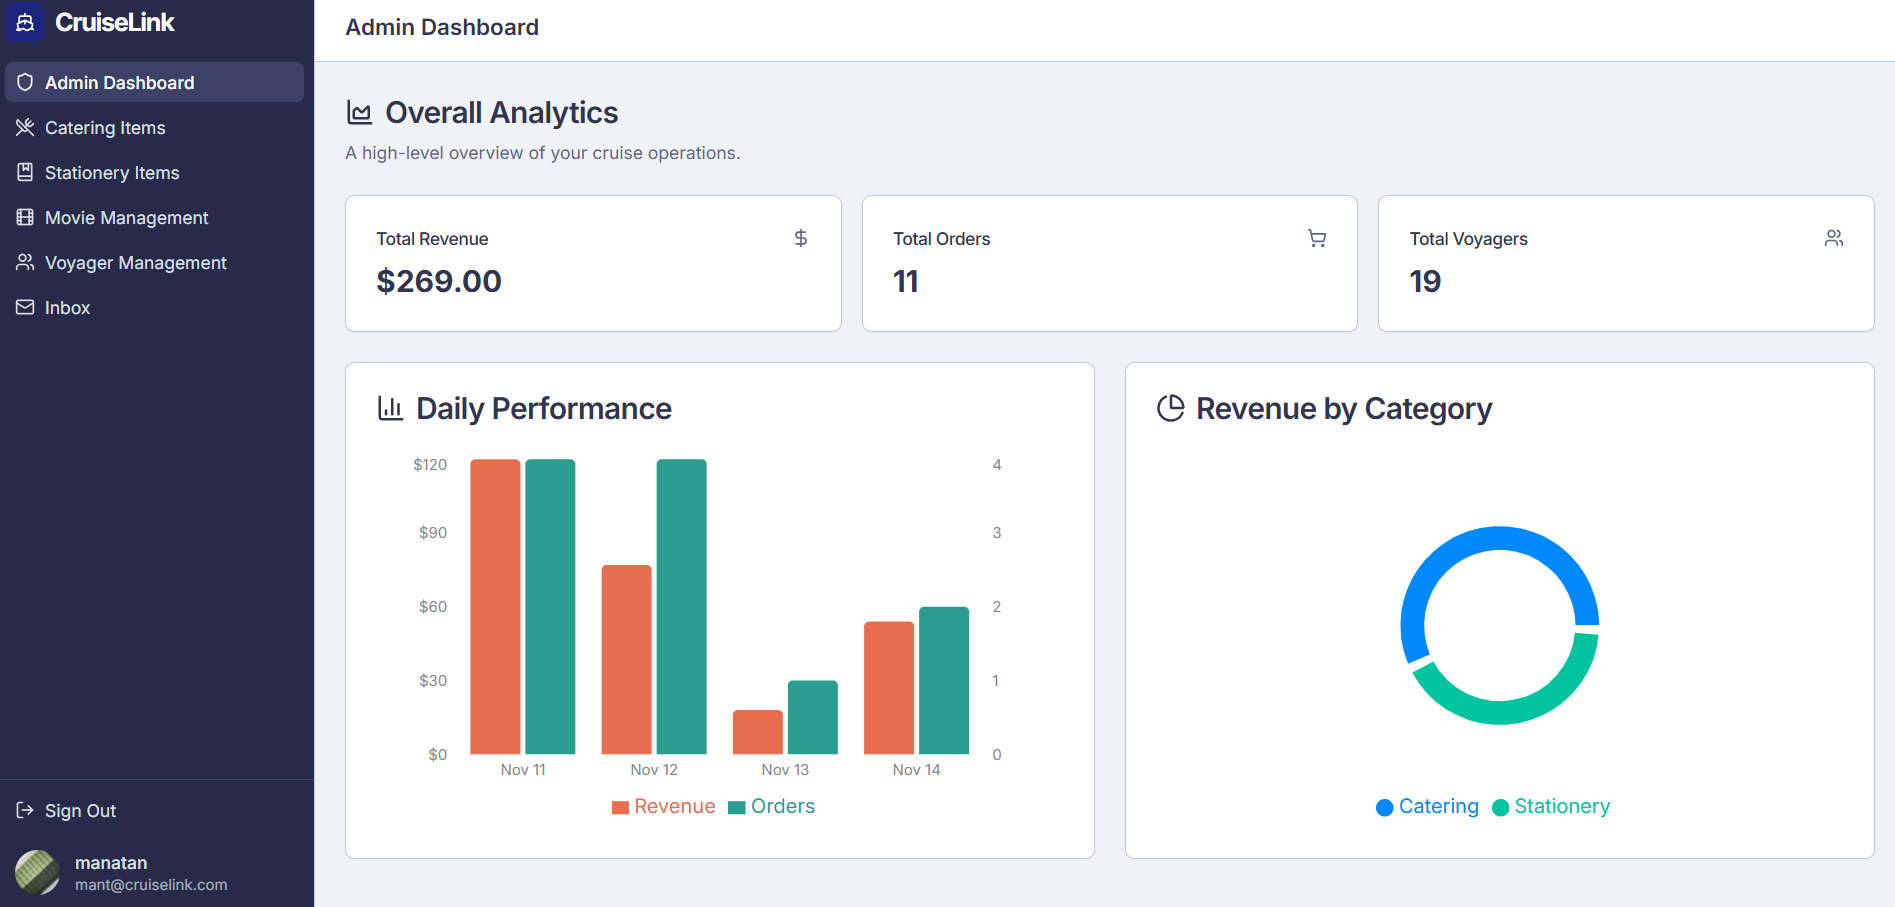Click the film icon for Movie Management
This screenshot has height=907, width=1895.
coord(25,217)
